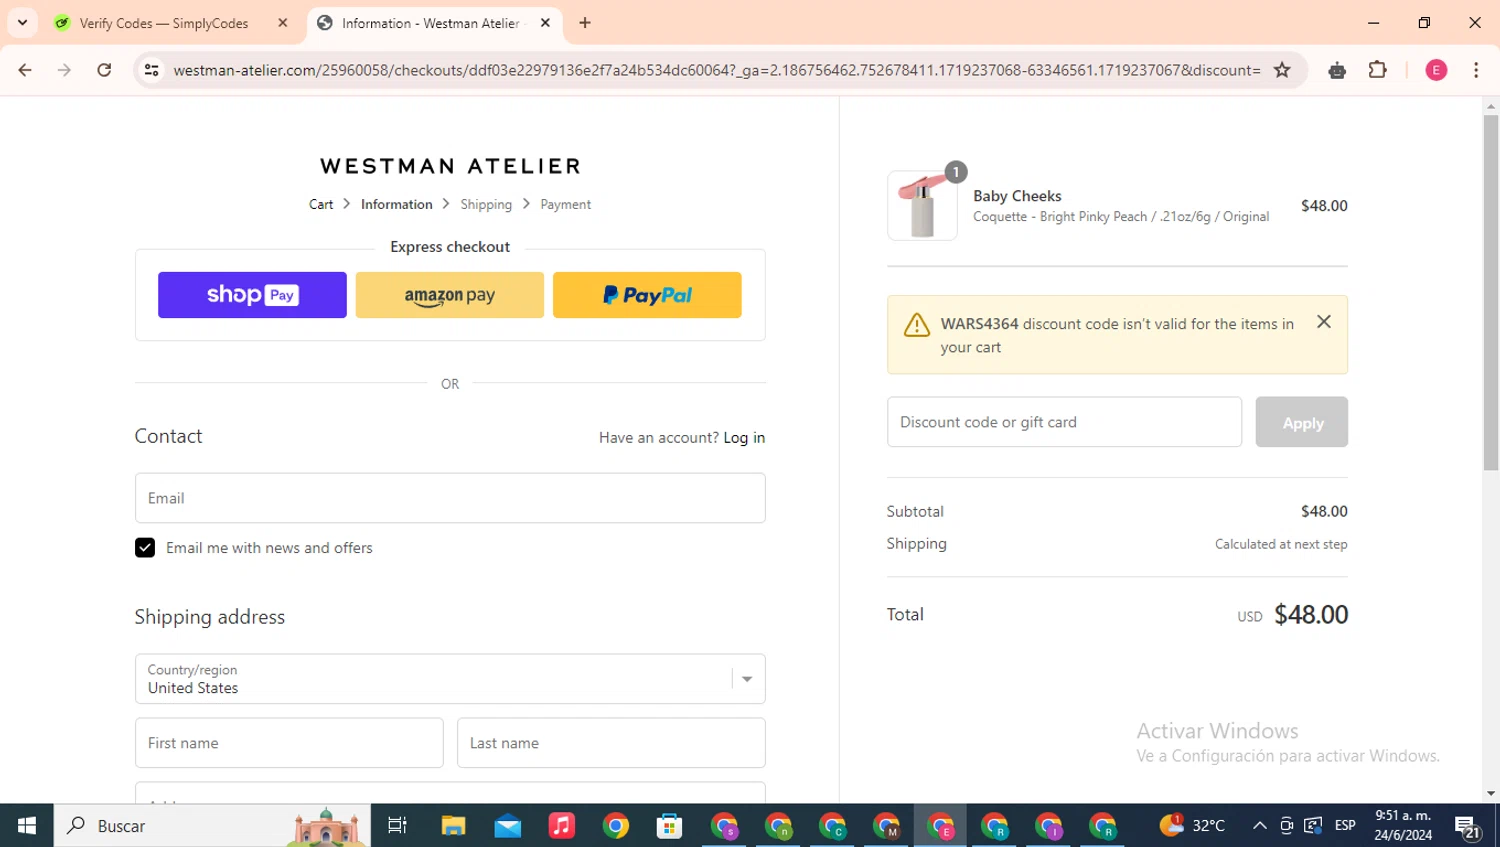Open the music app in the taskbar

click(x=562, y=826)
